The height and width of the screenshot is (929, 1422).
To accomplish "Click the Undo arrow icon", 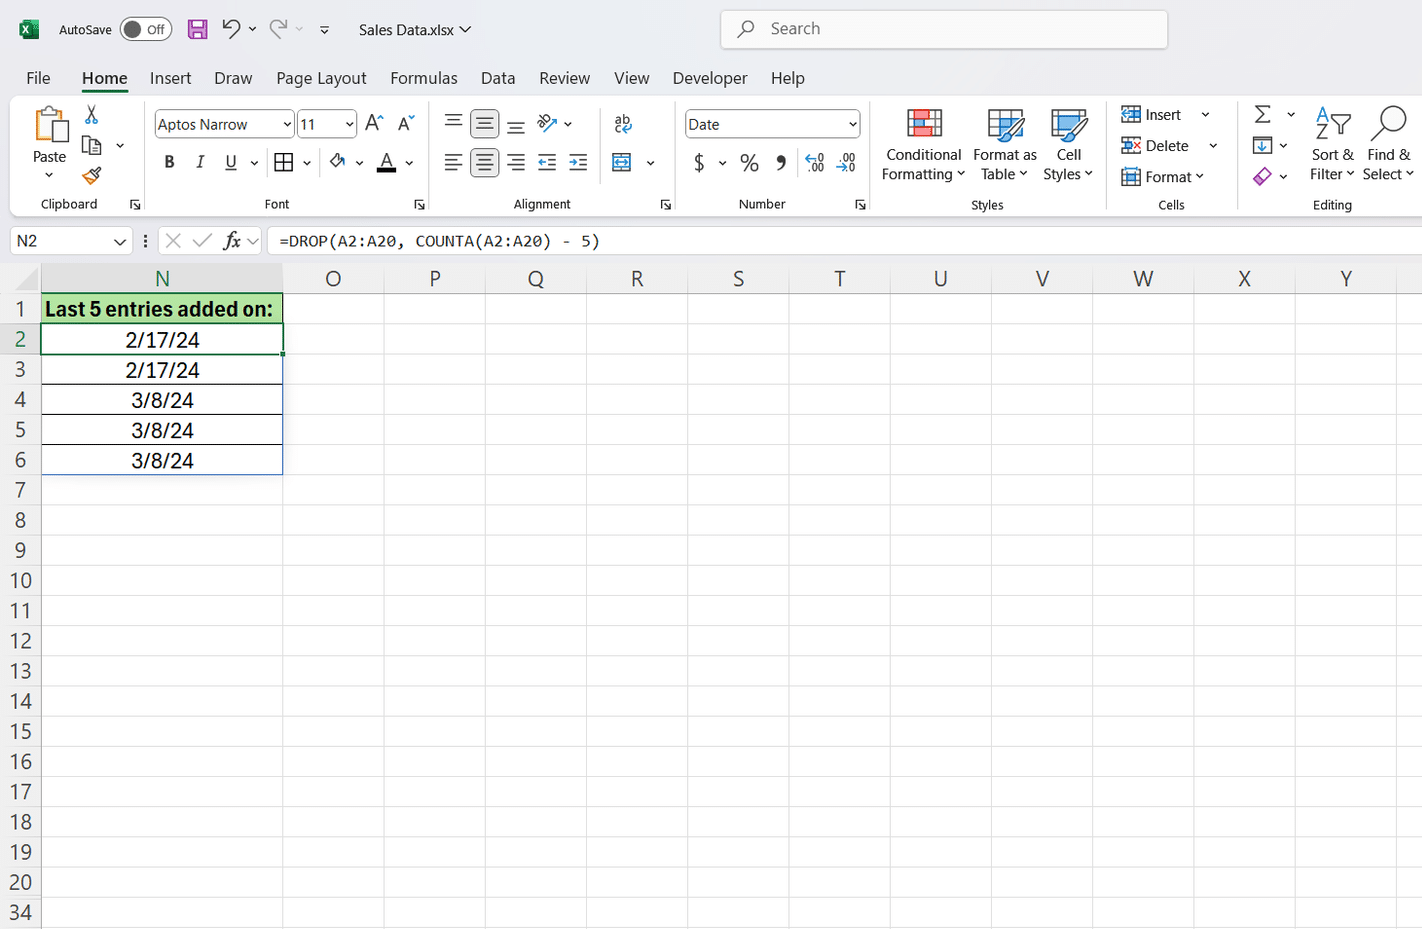I will 231,29.
